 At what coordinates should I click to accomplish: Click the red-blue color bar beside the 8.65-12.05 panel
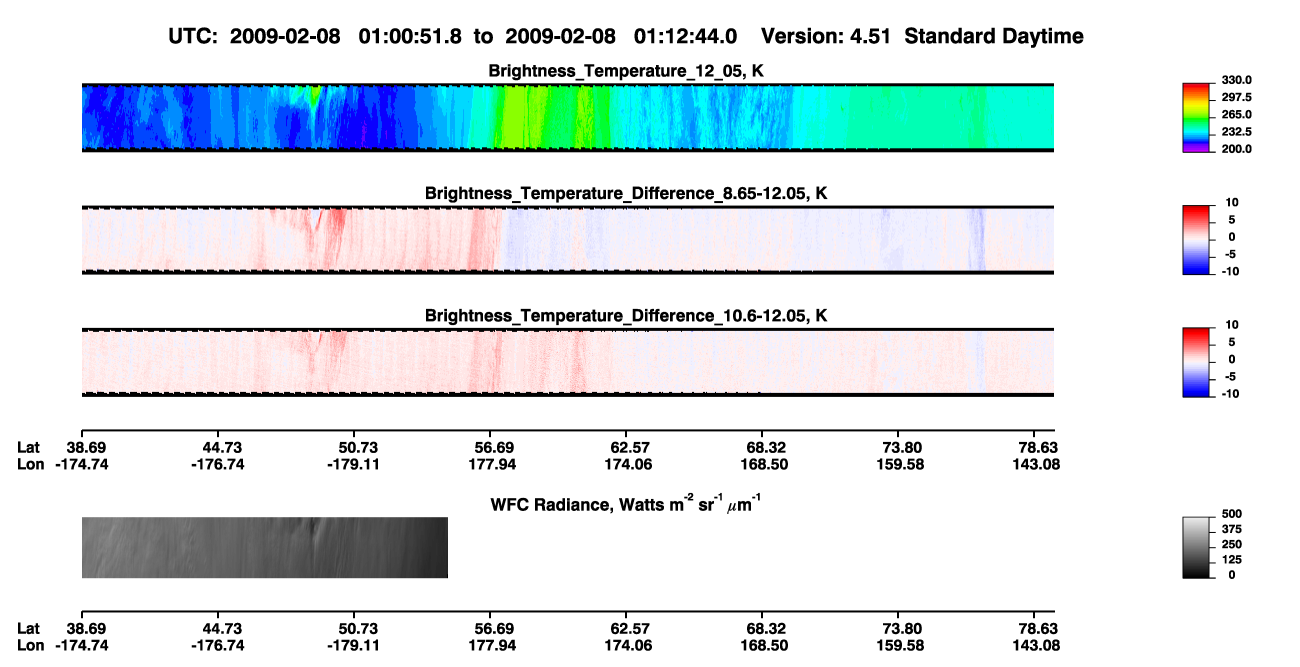[1196, 239]
